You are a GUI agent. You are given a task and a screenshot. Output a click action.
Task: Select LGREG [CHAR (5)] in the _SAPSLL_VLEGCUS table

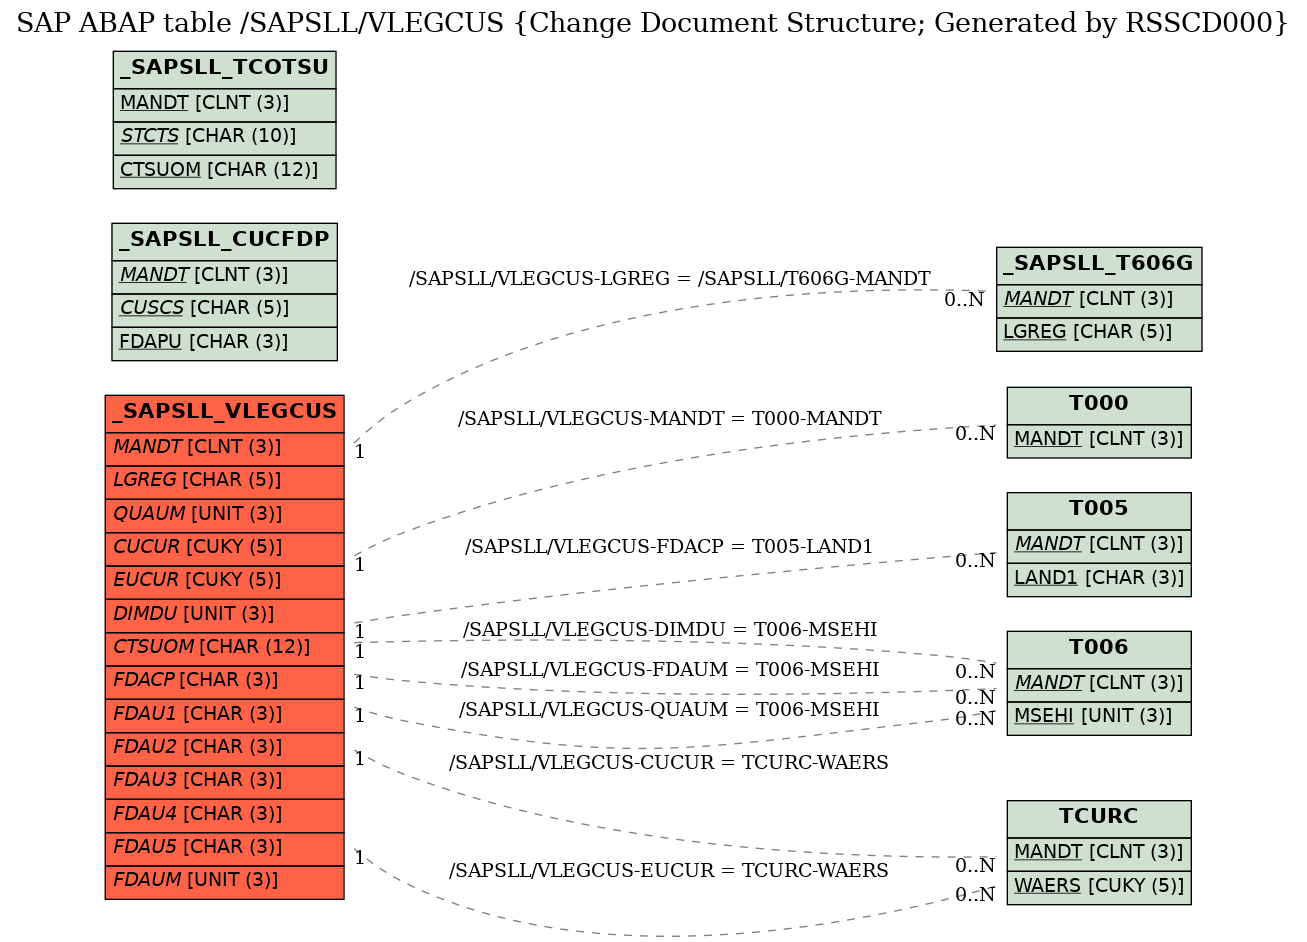224,481
